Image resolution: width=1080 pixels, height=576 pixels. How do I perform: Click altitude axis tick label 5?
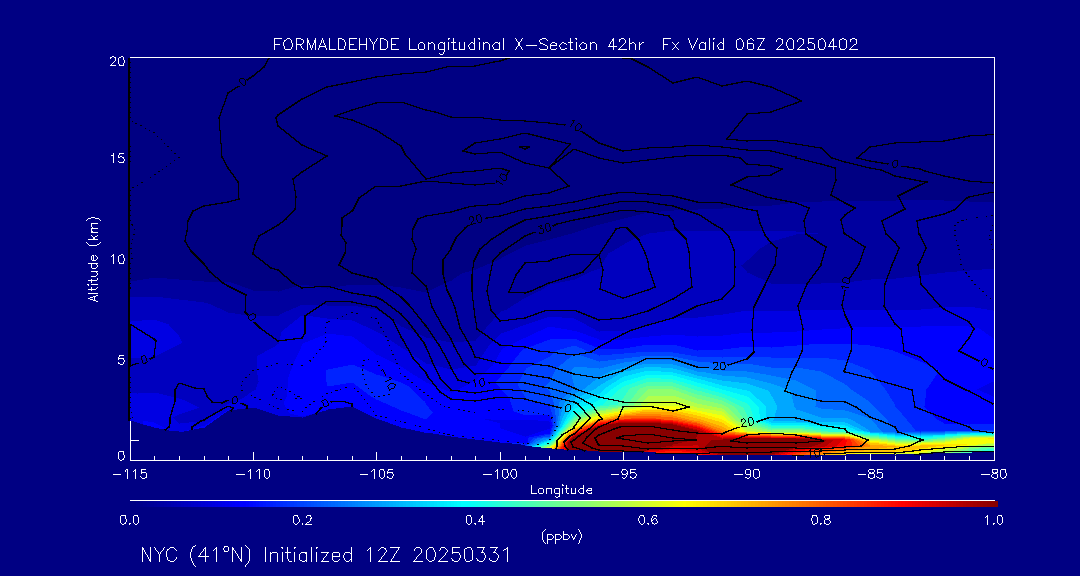click(x=121, y=360)
